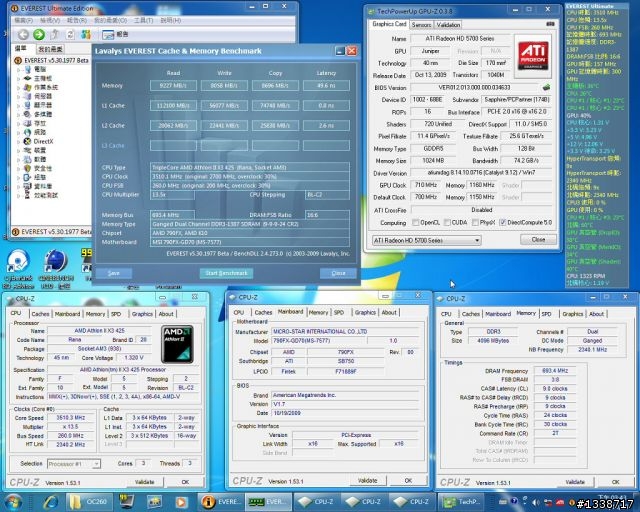
Task: Switch to TechPowerUp taskbar button
Action: pos(460,501)
